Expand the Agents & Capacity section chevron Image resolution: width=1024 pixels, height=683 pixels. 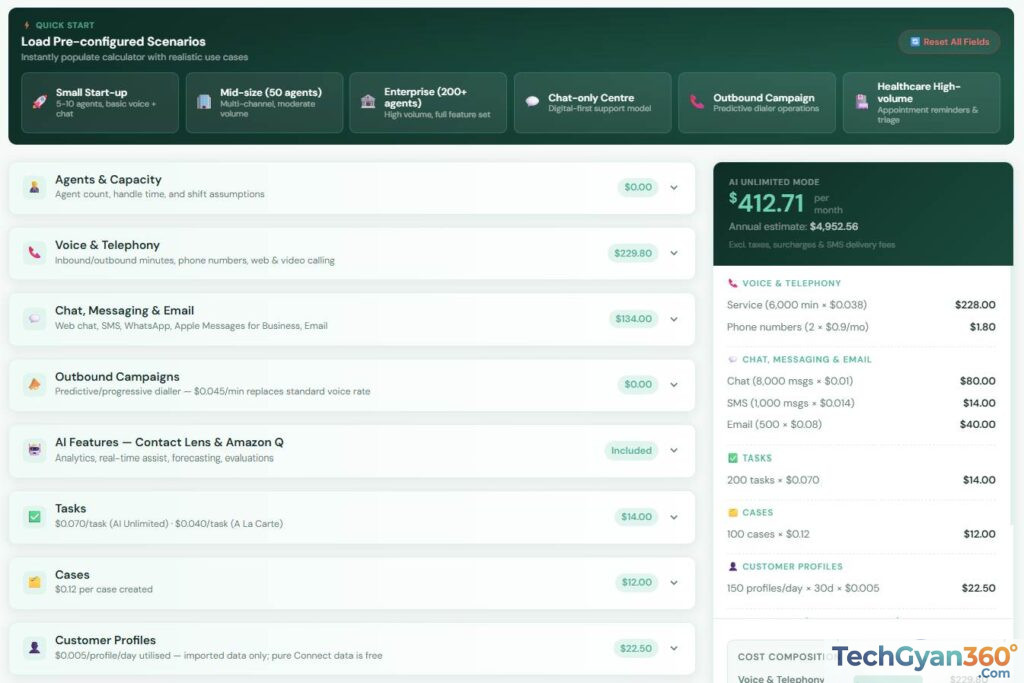(674, 187)
